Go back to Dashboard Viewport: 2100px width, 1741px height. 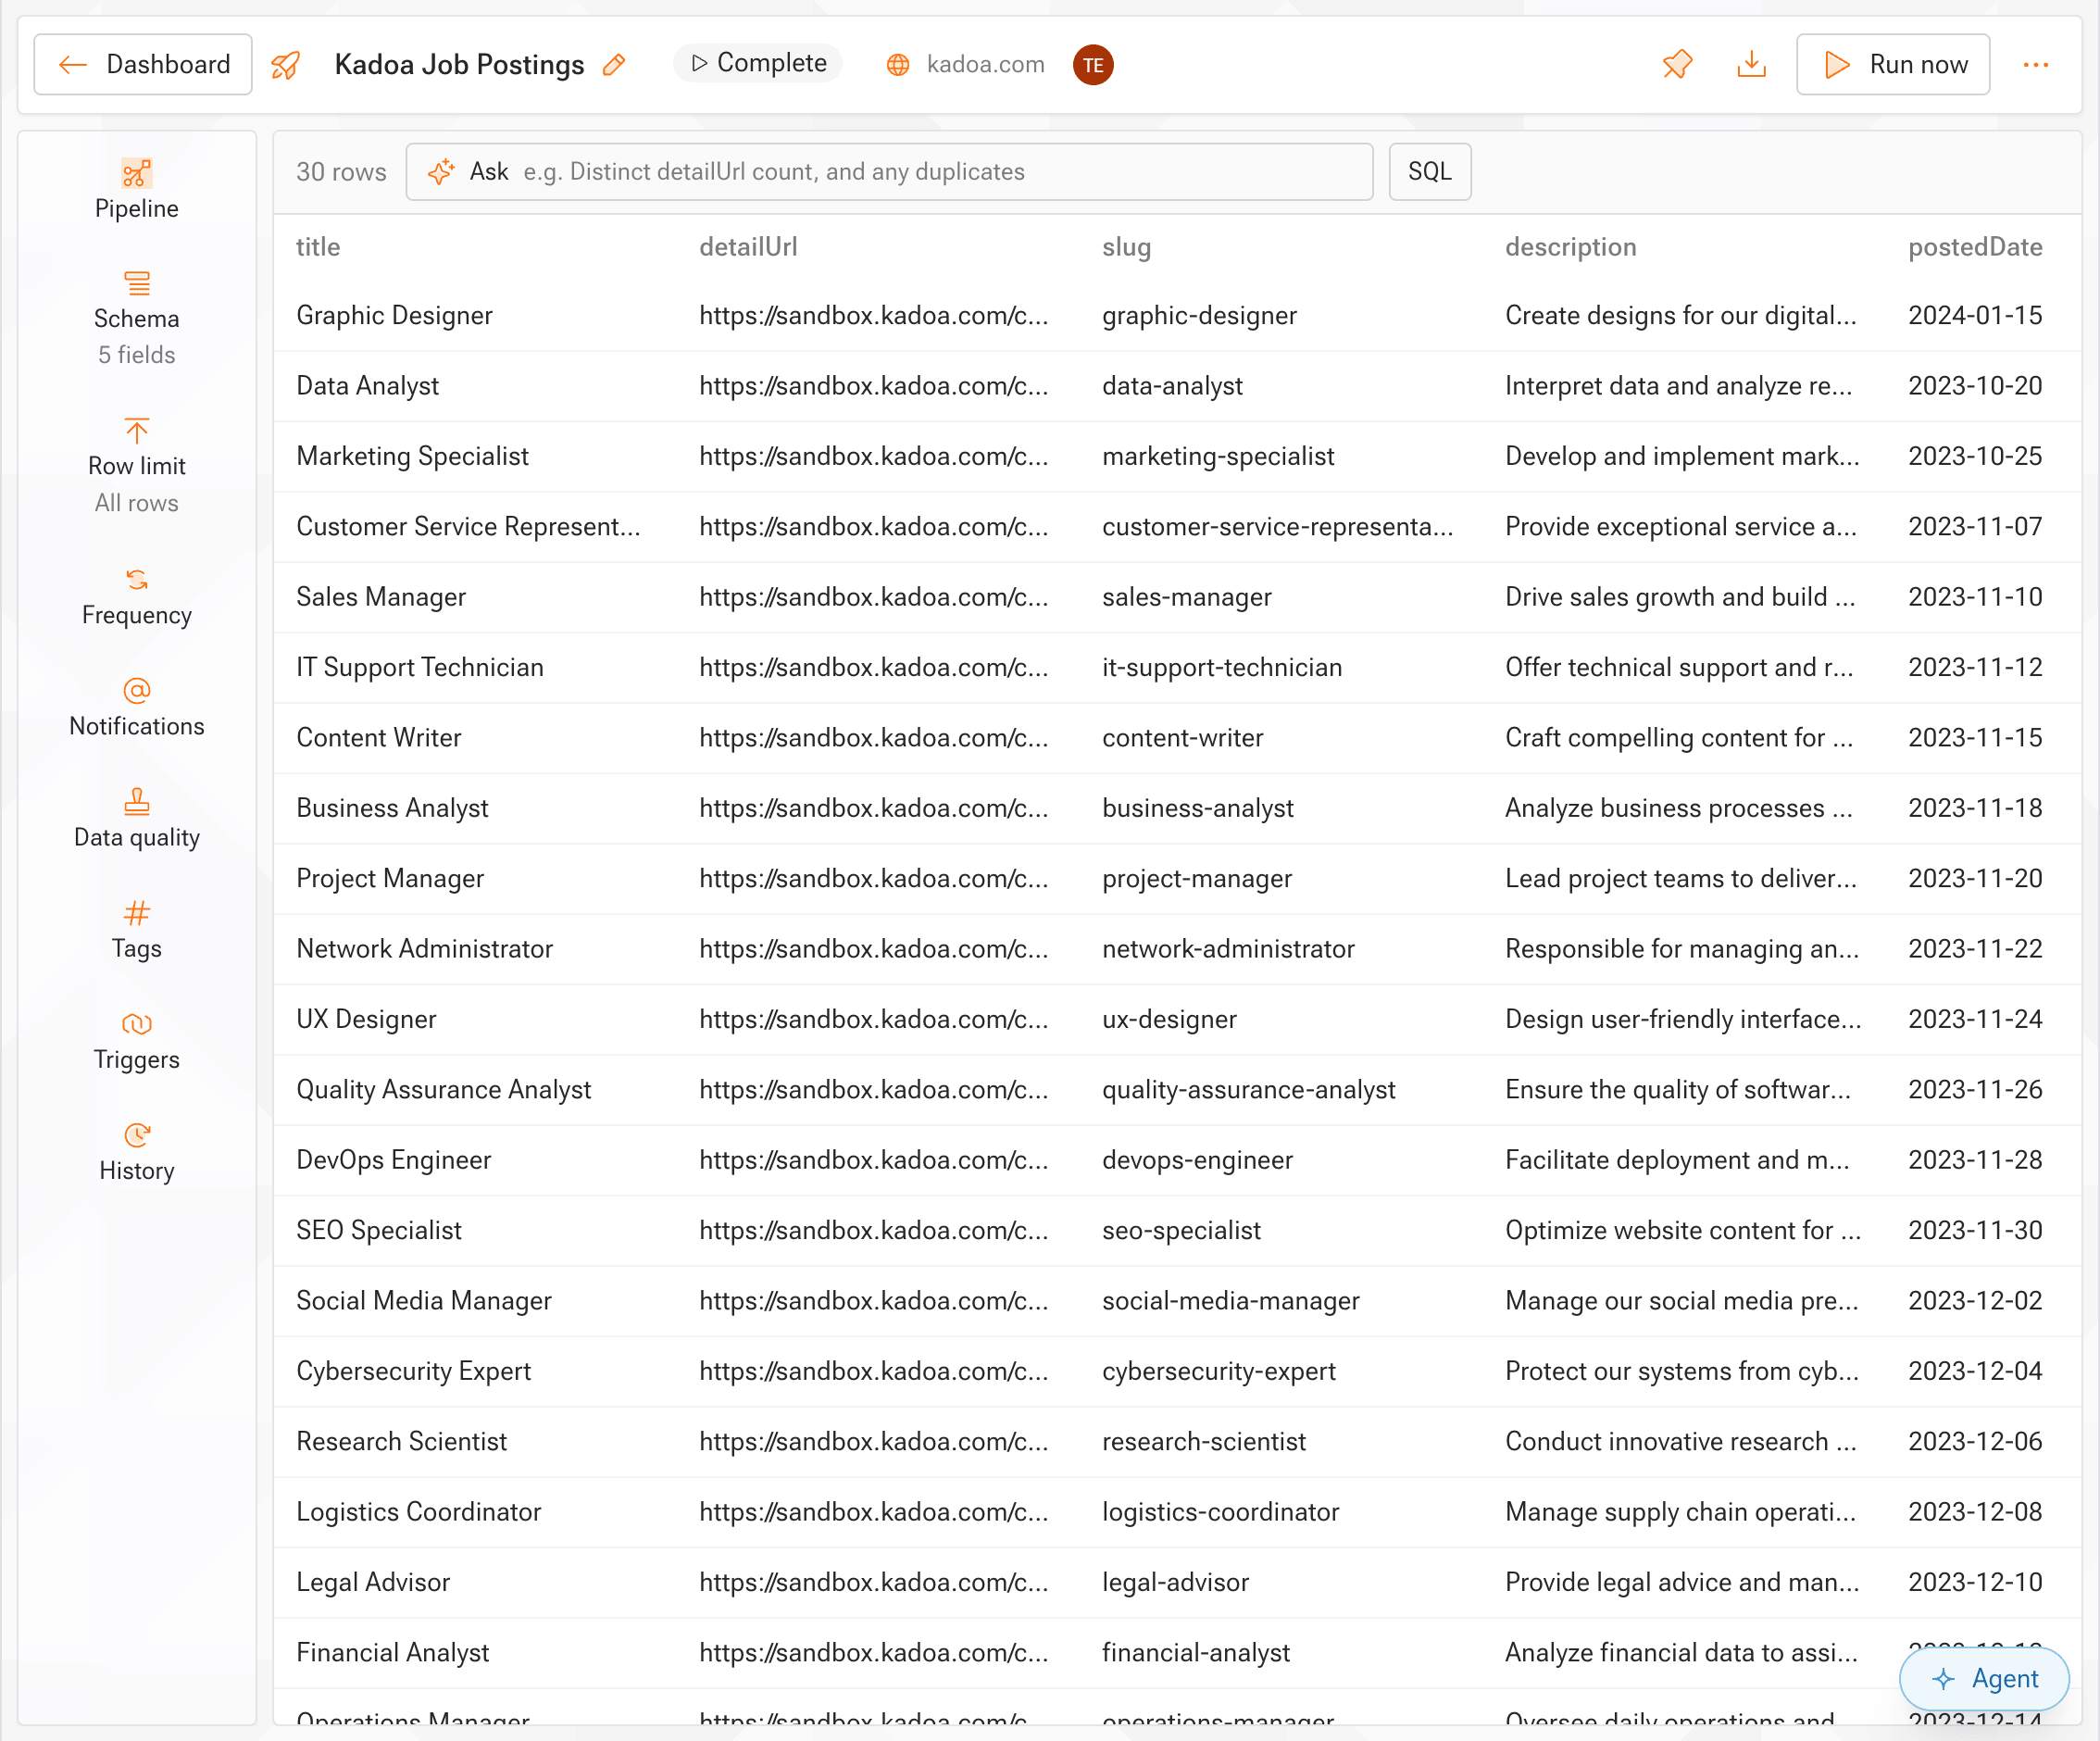click(x=143, y=65)
